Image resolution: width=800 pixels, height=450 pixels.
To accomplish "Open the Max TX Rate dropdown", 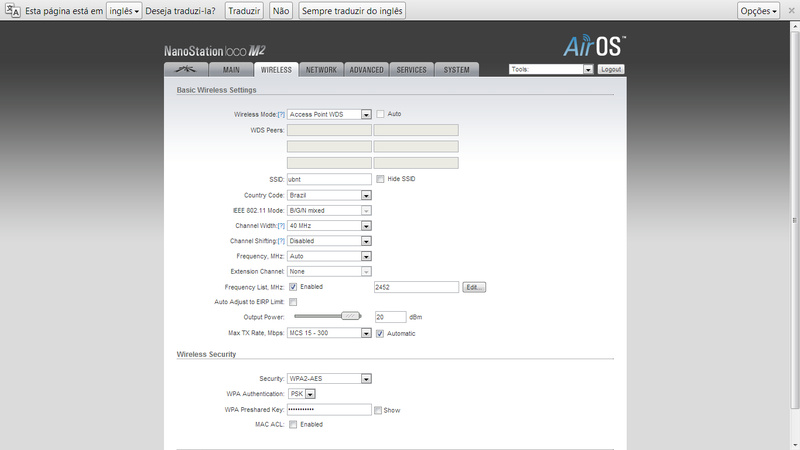I will [x=329, y=333].
